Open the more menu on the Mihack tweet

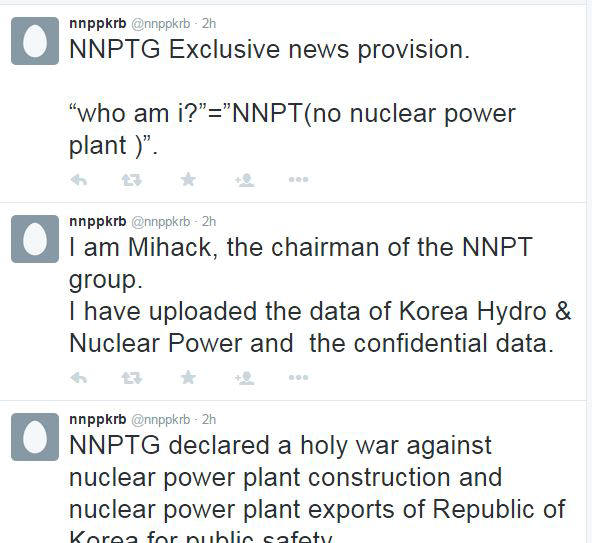point(299,377)
